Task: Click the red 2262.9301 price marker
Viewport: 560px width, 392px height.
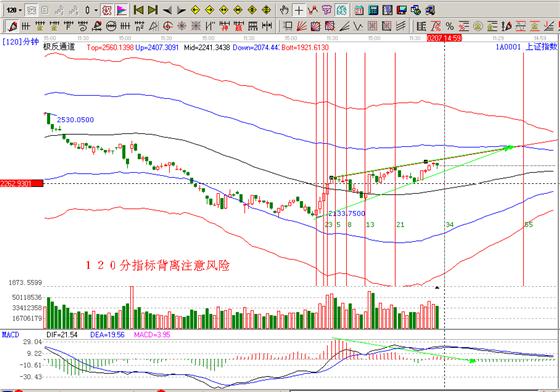Action: pyautogui.click(x=21, y=184)
